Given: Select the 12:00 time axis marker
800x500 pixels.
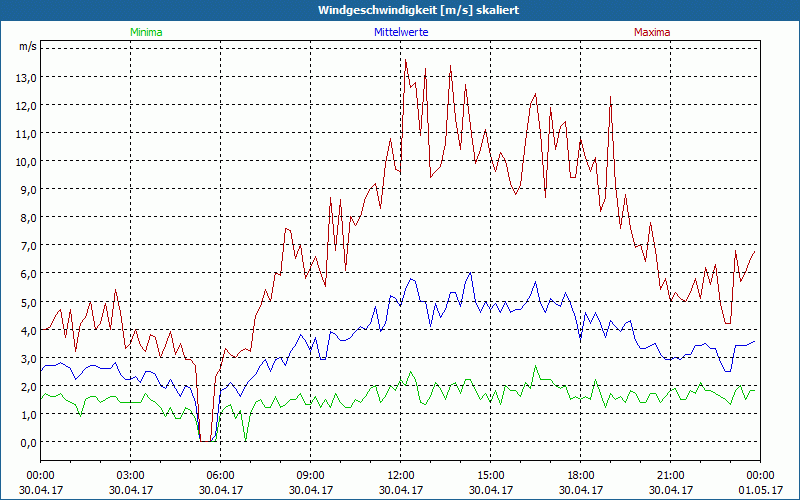Looking at the screenshot, I should coord(400,475).
